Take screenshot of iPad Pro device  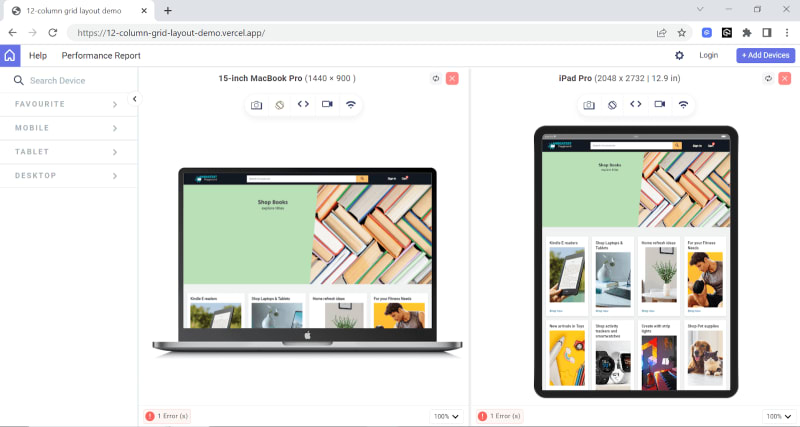click(589, 105)
